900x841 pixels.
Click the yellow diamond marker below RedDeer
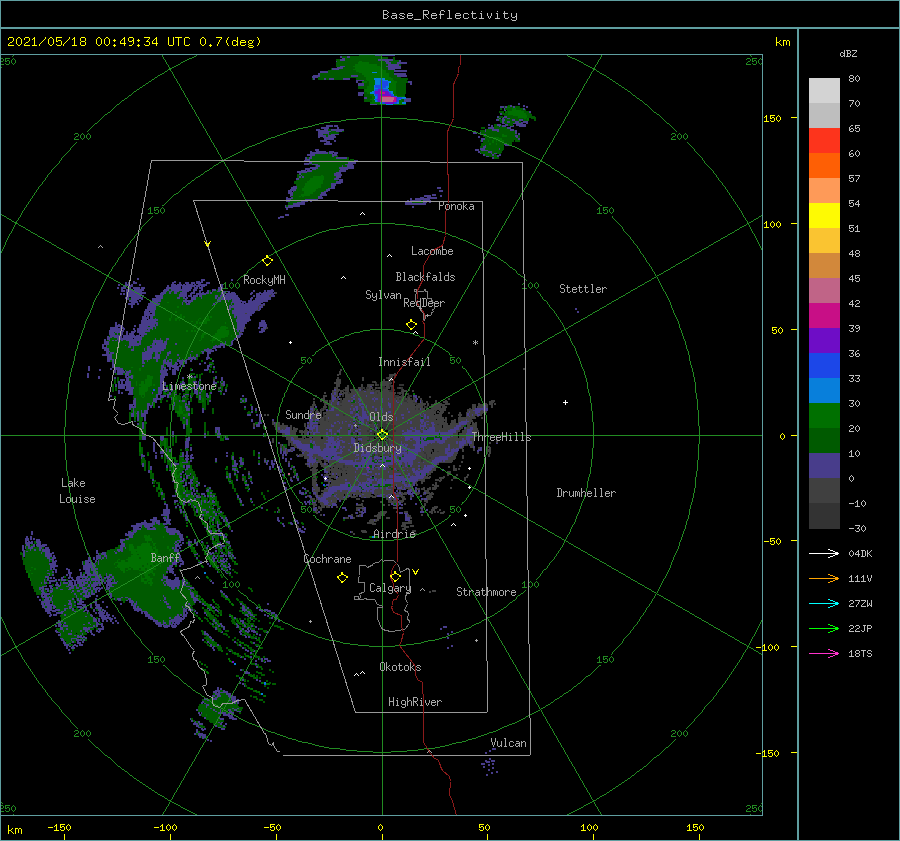pos(412,325)
